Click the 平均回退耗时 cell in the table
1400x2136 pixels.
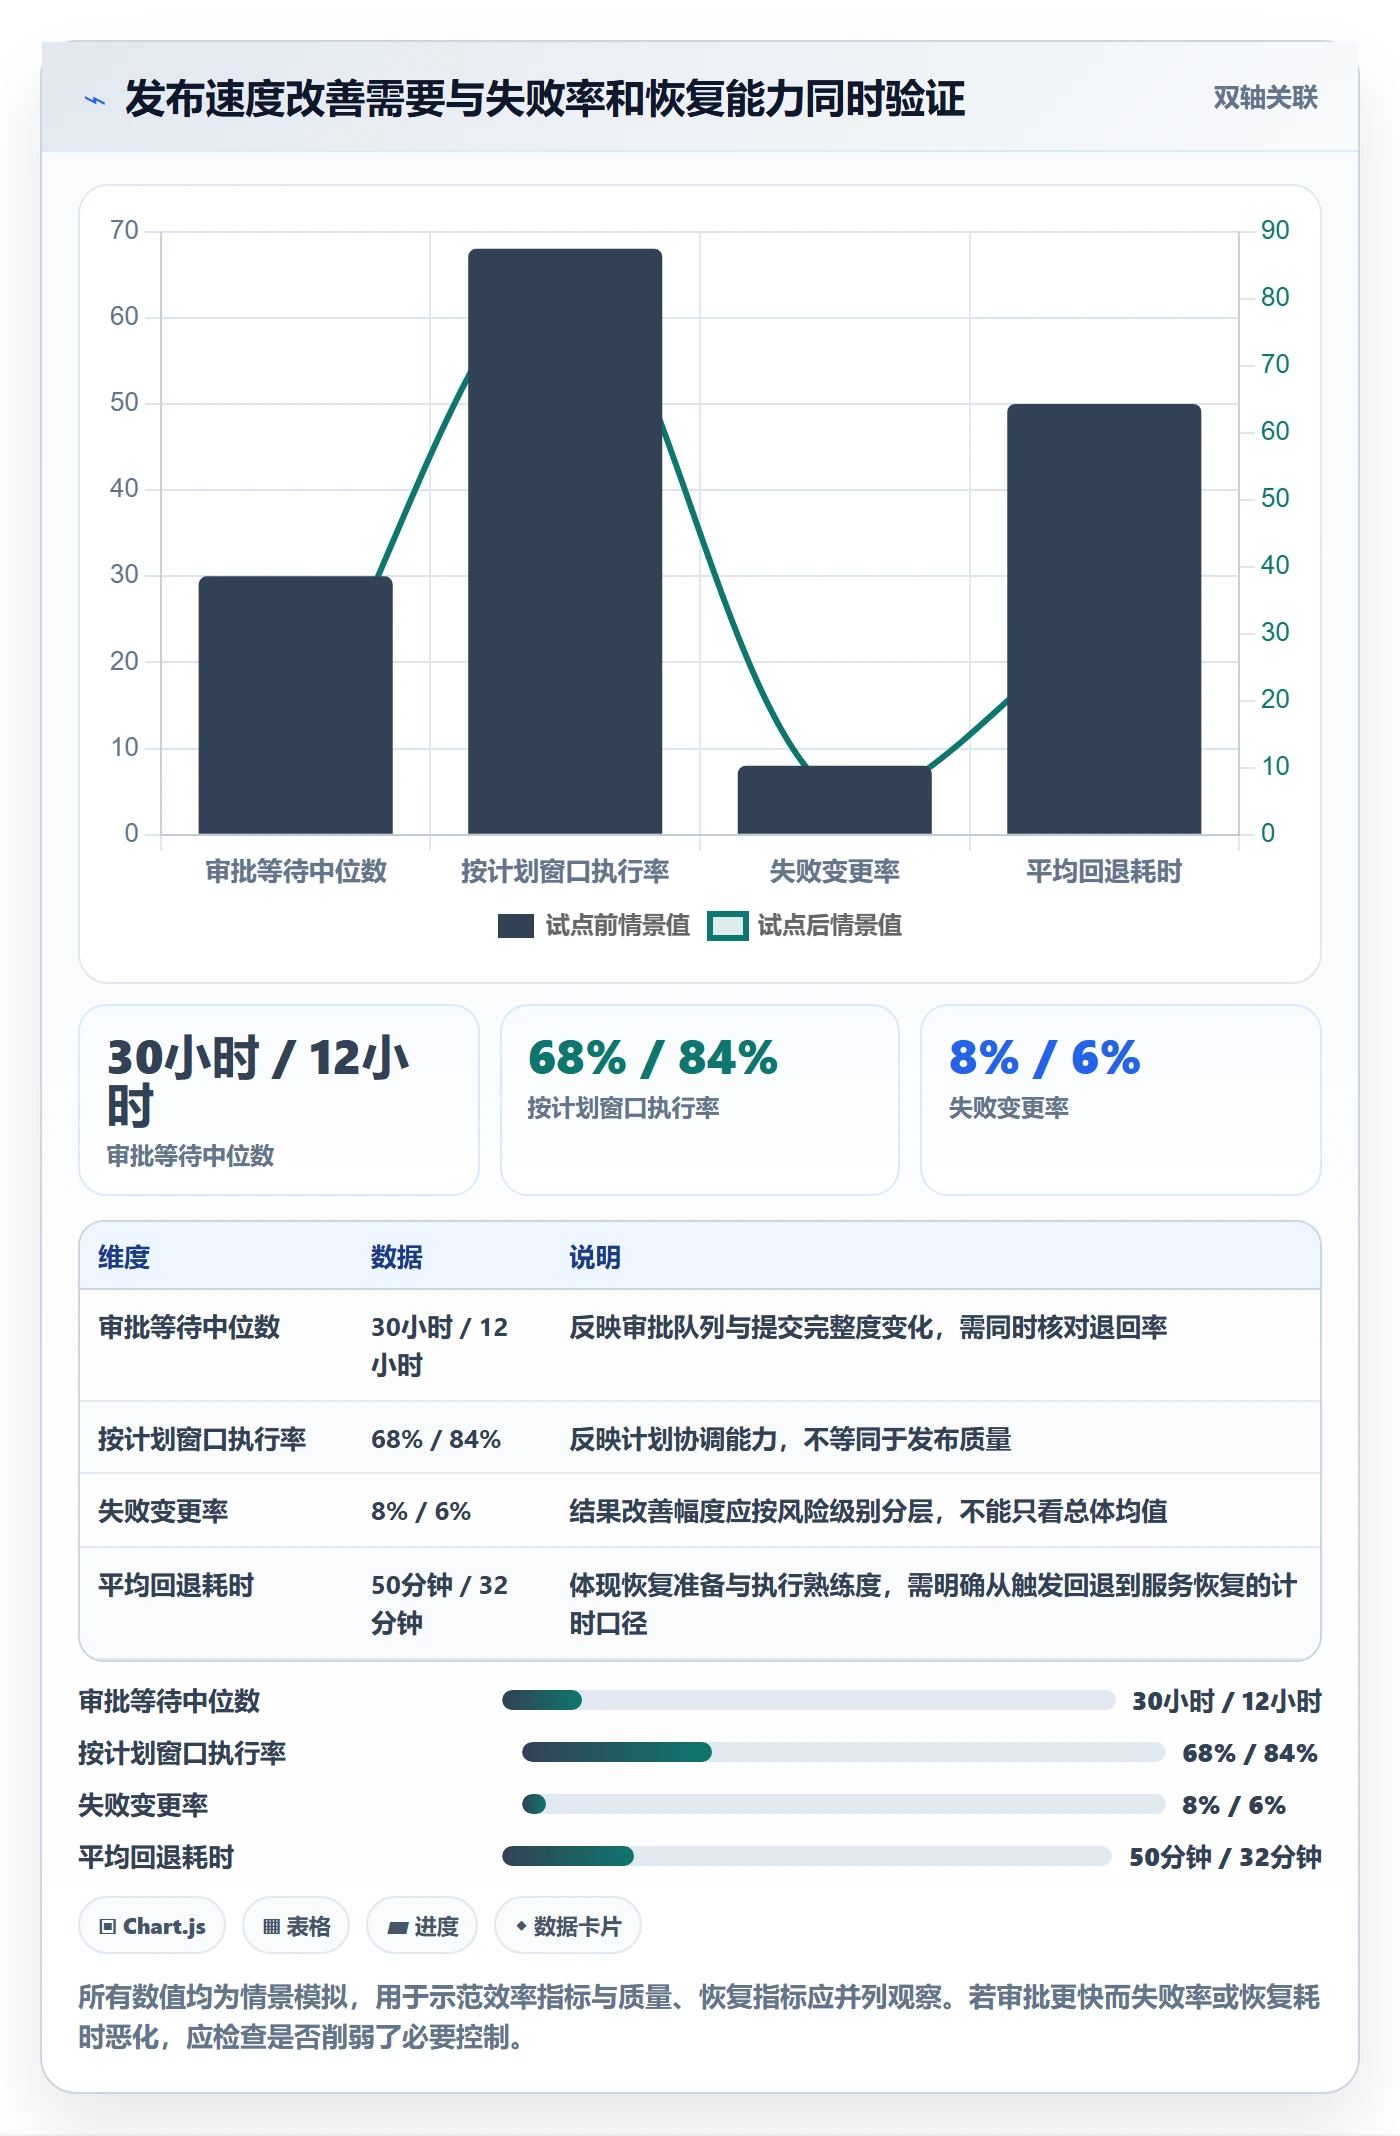pos(176,1586)
